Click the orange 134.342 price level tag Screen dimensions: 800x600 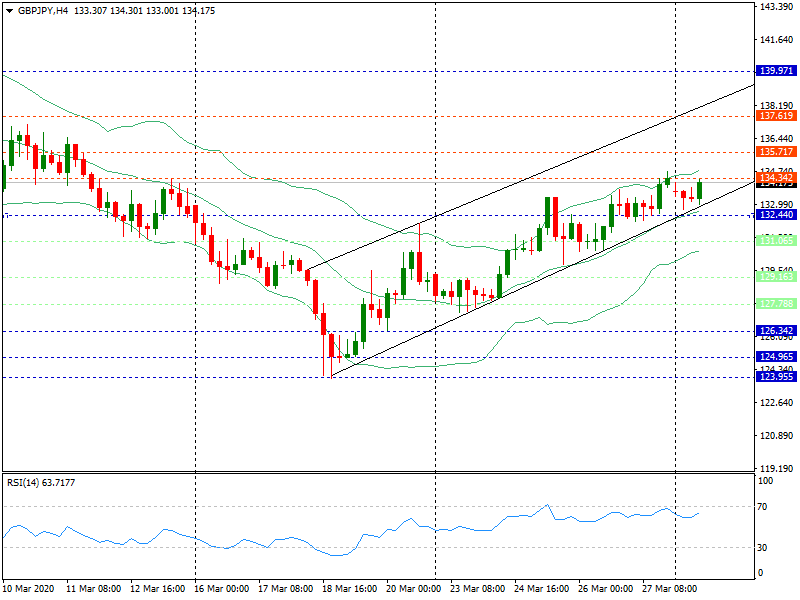point(776,178)
